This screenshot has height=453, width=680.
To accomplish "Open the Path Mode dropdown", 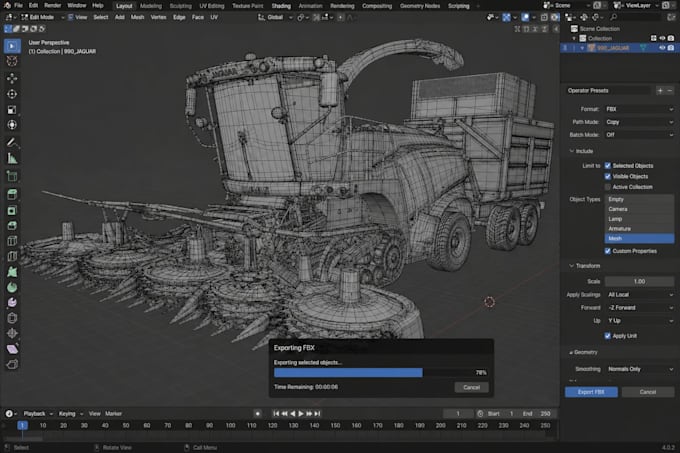I will point(639,122).
